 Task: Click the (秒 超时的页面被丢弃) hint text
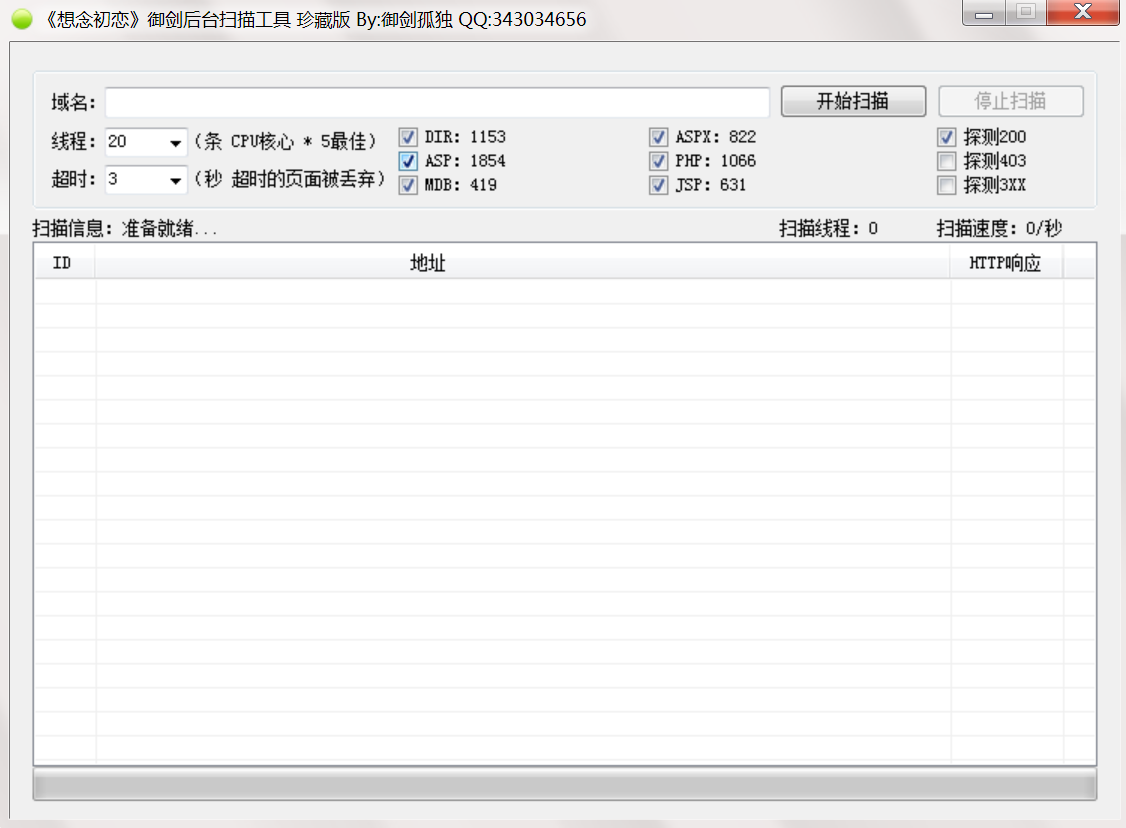[x=290, y=179]
